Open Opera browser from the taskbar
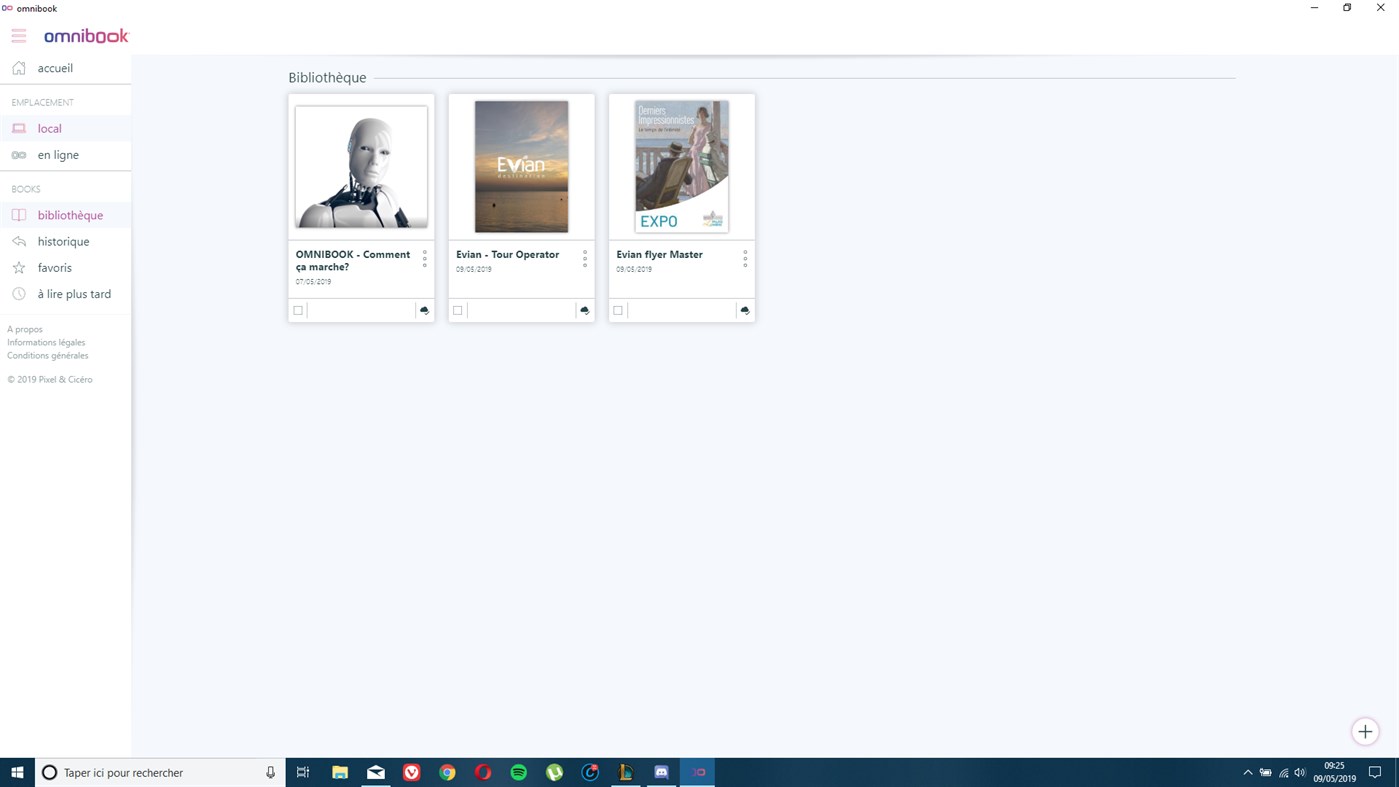The width and height of the screenshot is (1399, 787). click(483, 772)
